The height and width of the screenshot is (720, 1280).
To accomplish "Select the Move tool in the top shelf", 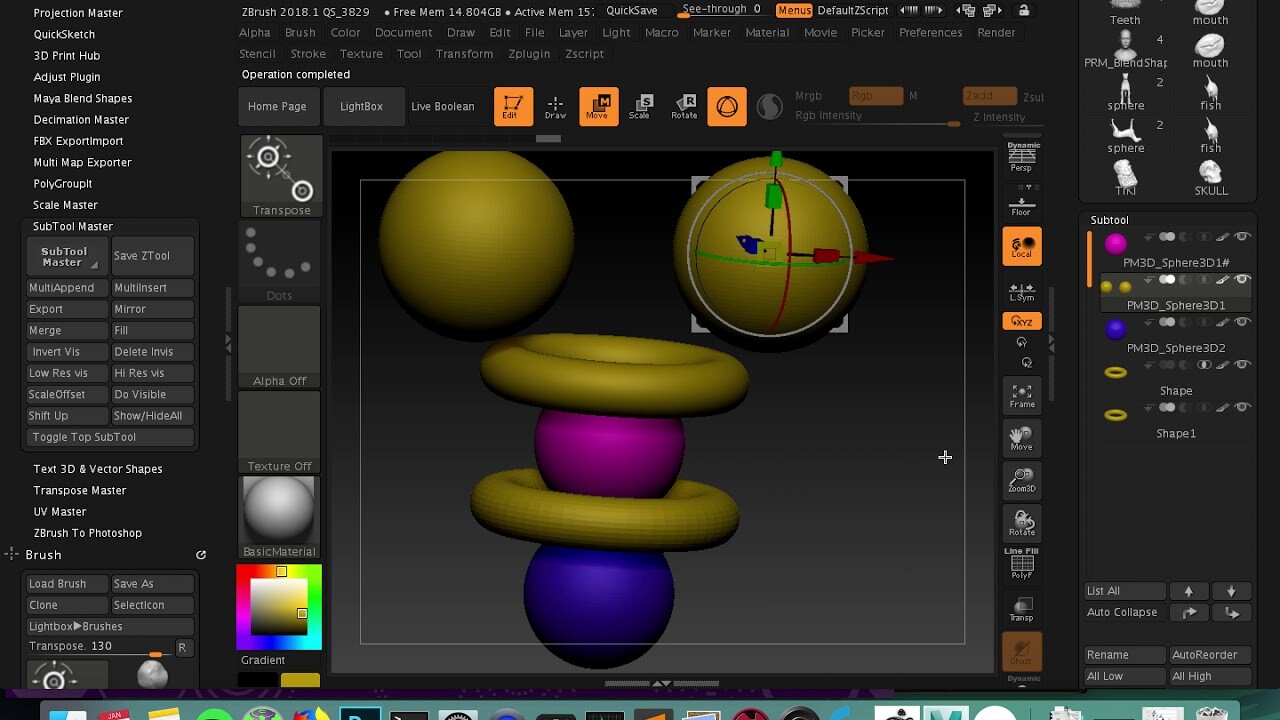I will pos(598,106).
